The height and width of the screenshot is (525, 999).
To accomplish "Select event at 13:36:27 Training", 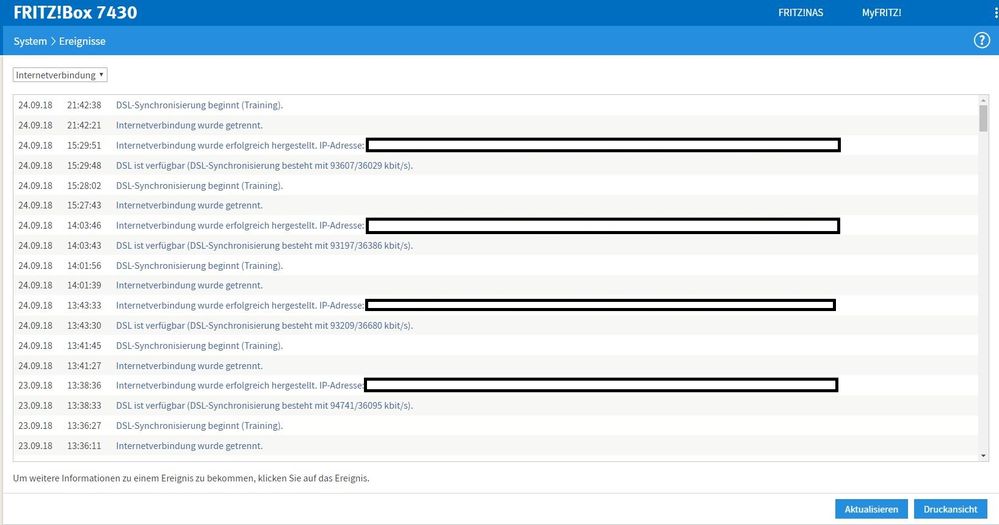I will click(496, 426).
